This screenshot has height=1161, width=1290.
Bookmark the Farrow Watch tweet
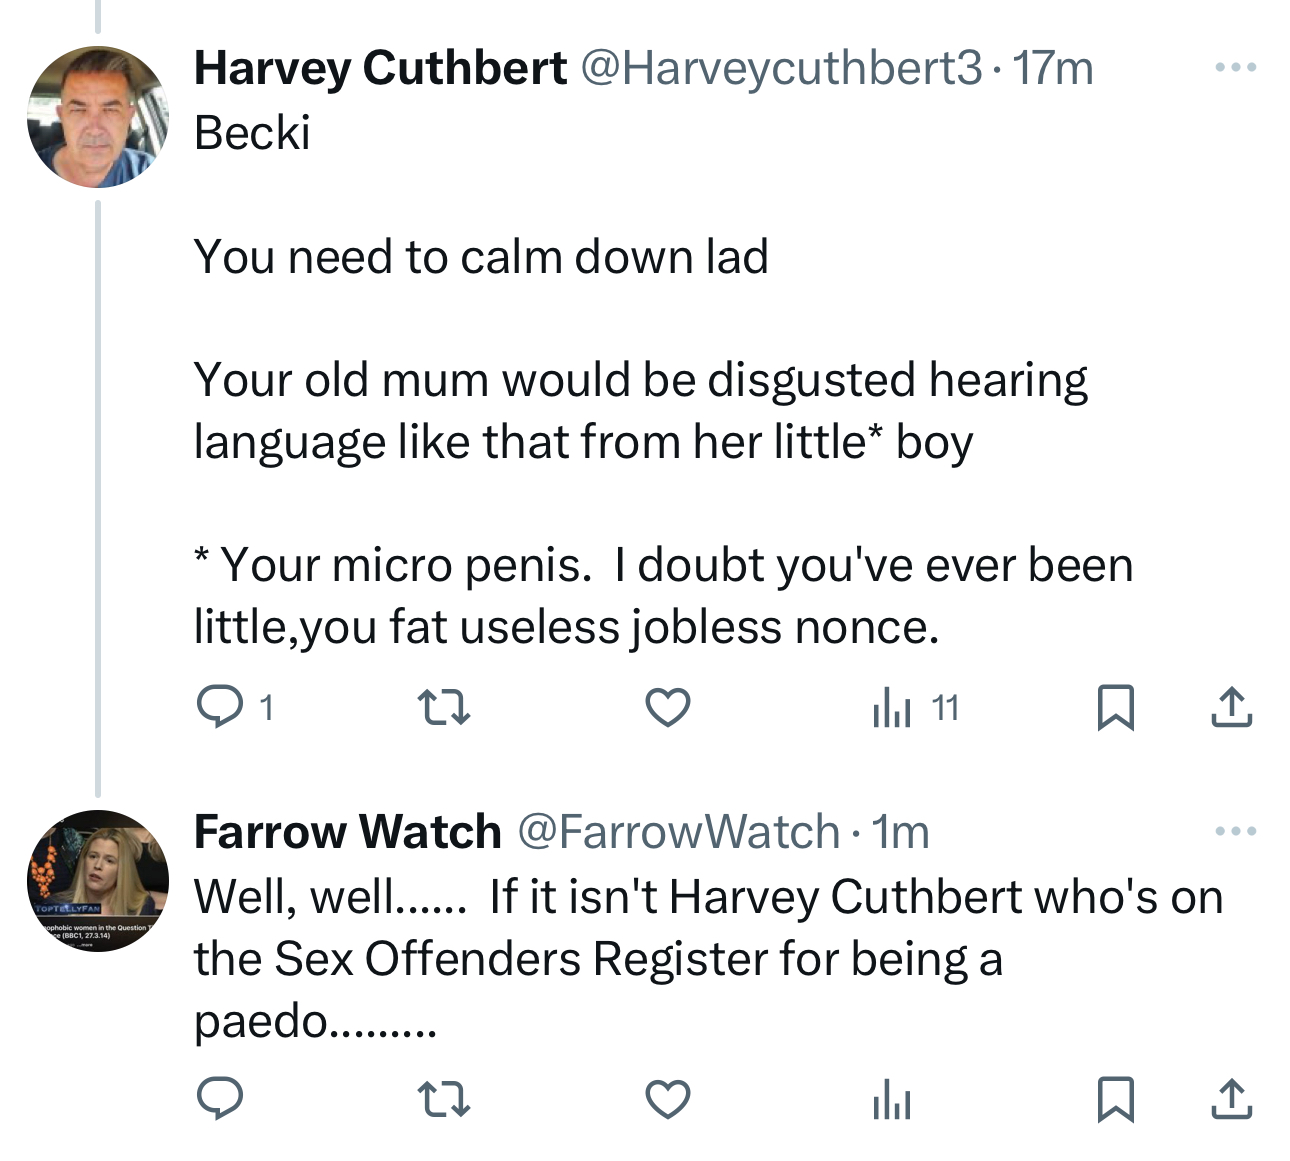pos(1115,1099)
